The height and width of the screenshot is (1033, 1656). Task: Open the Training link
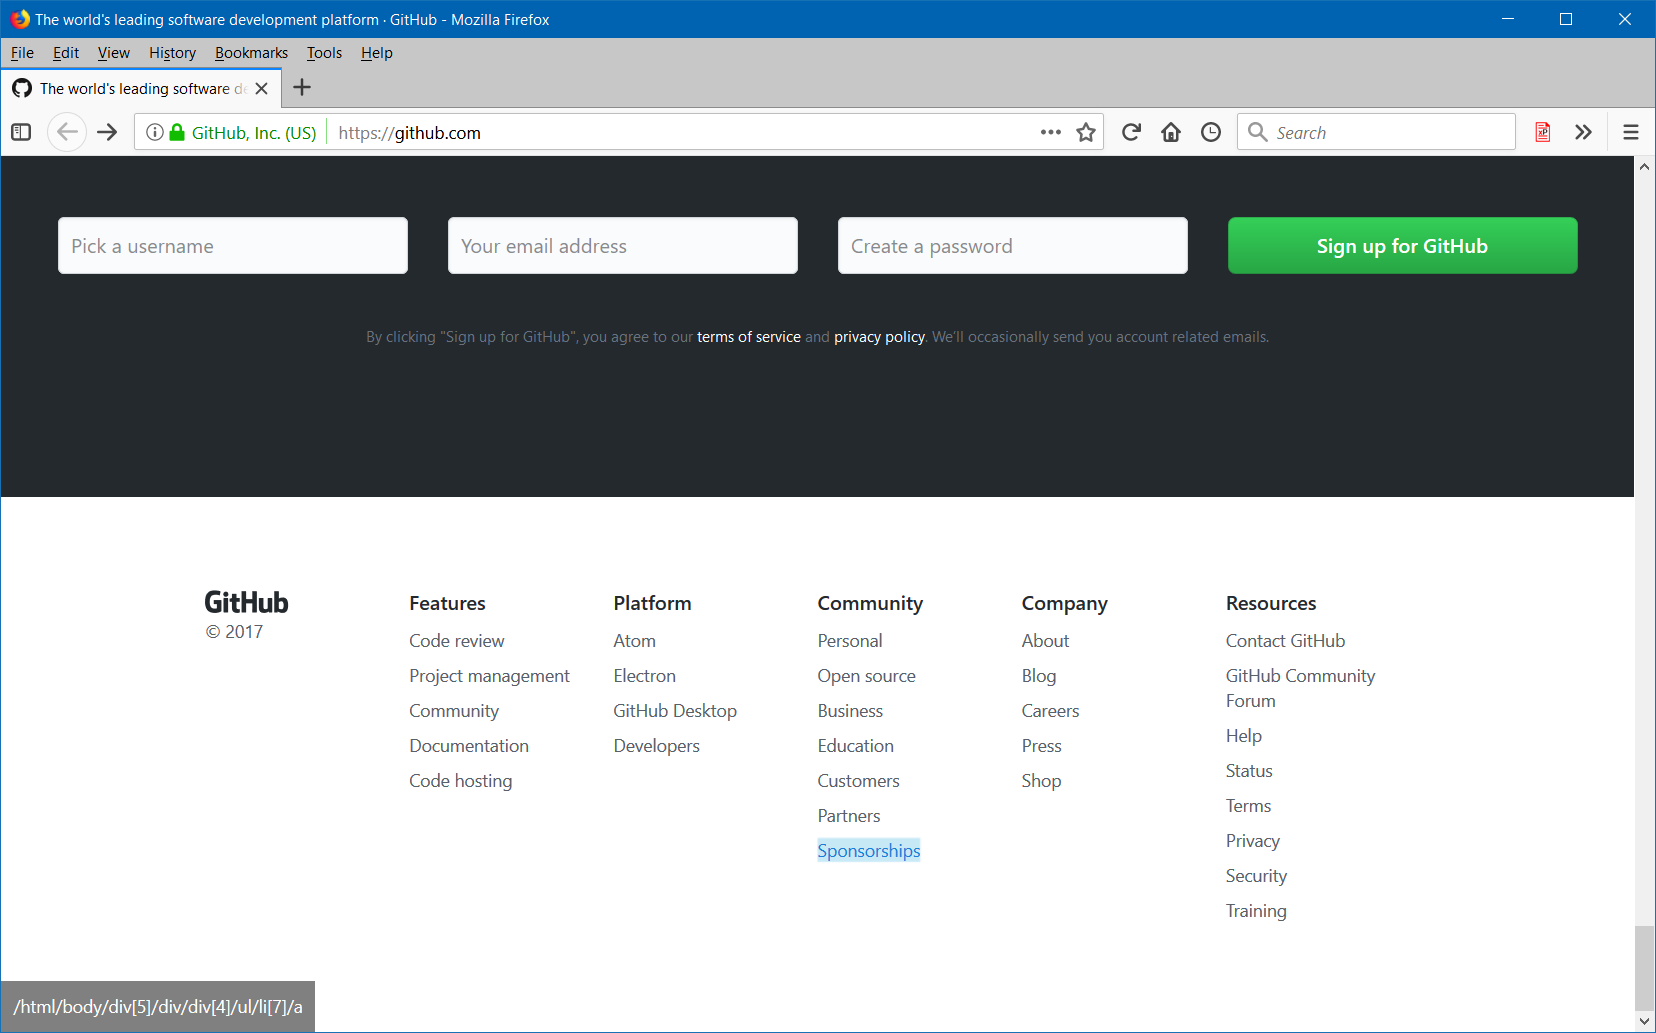1257,911
